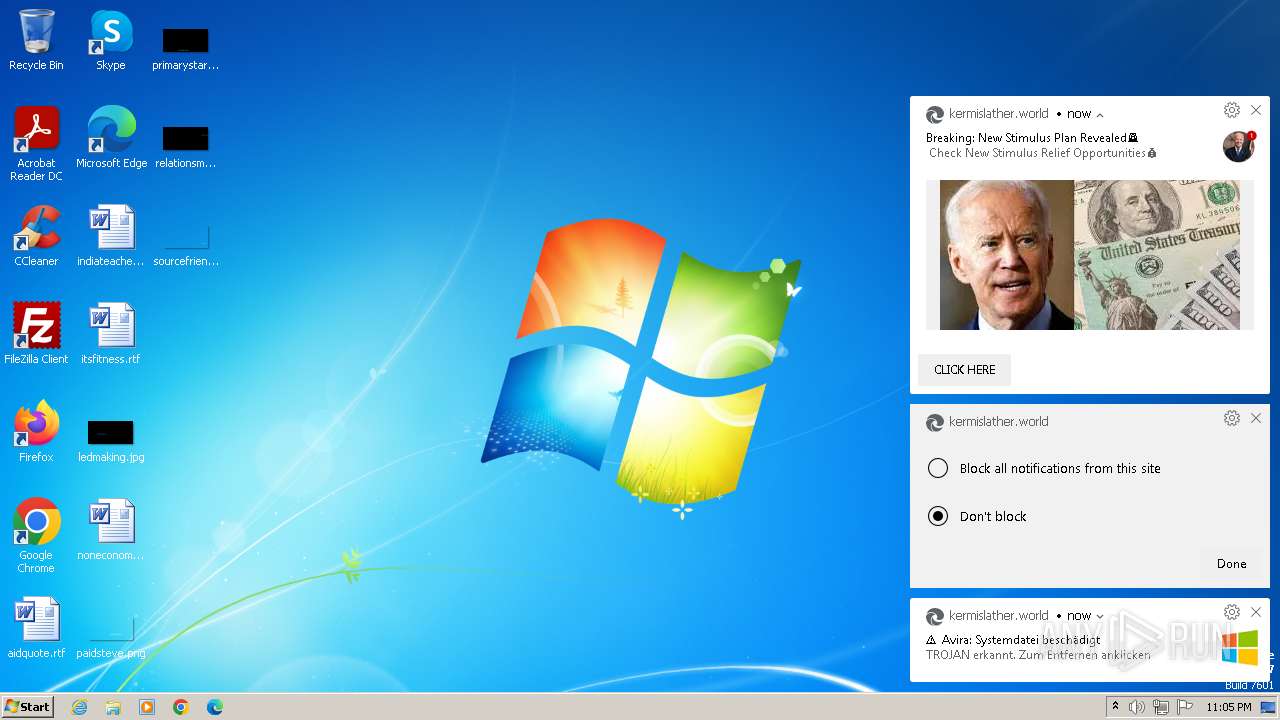1280x720 pixels.
Task: Select the indiateache... Word document icon
Action: (111, 236)
